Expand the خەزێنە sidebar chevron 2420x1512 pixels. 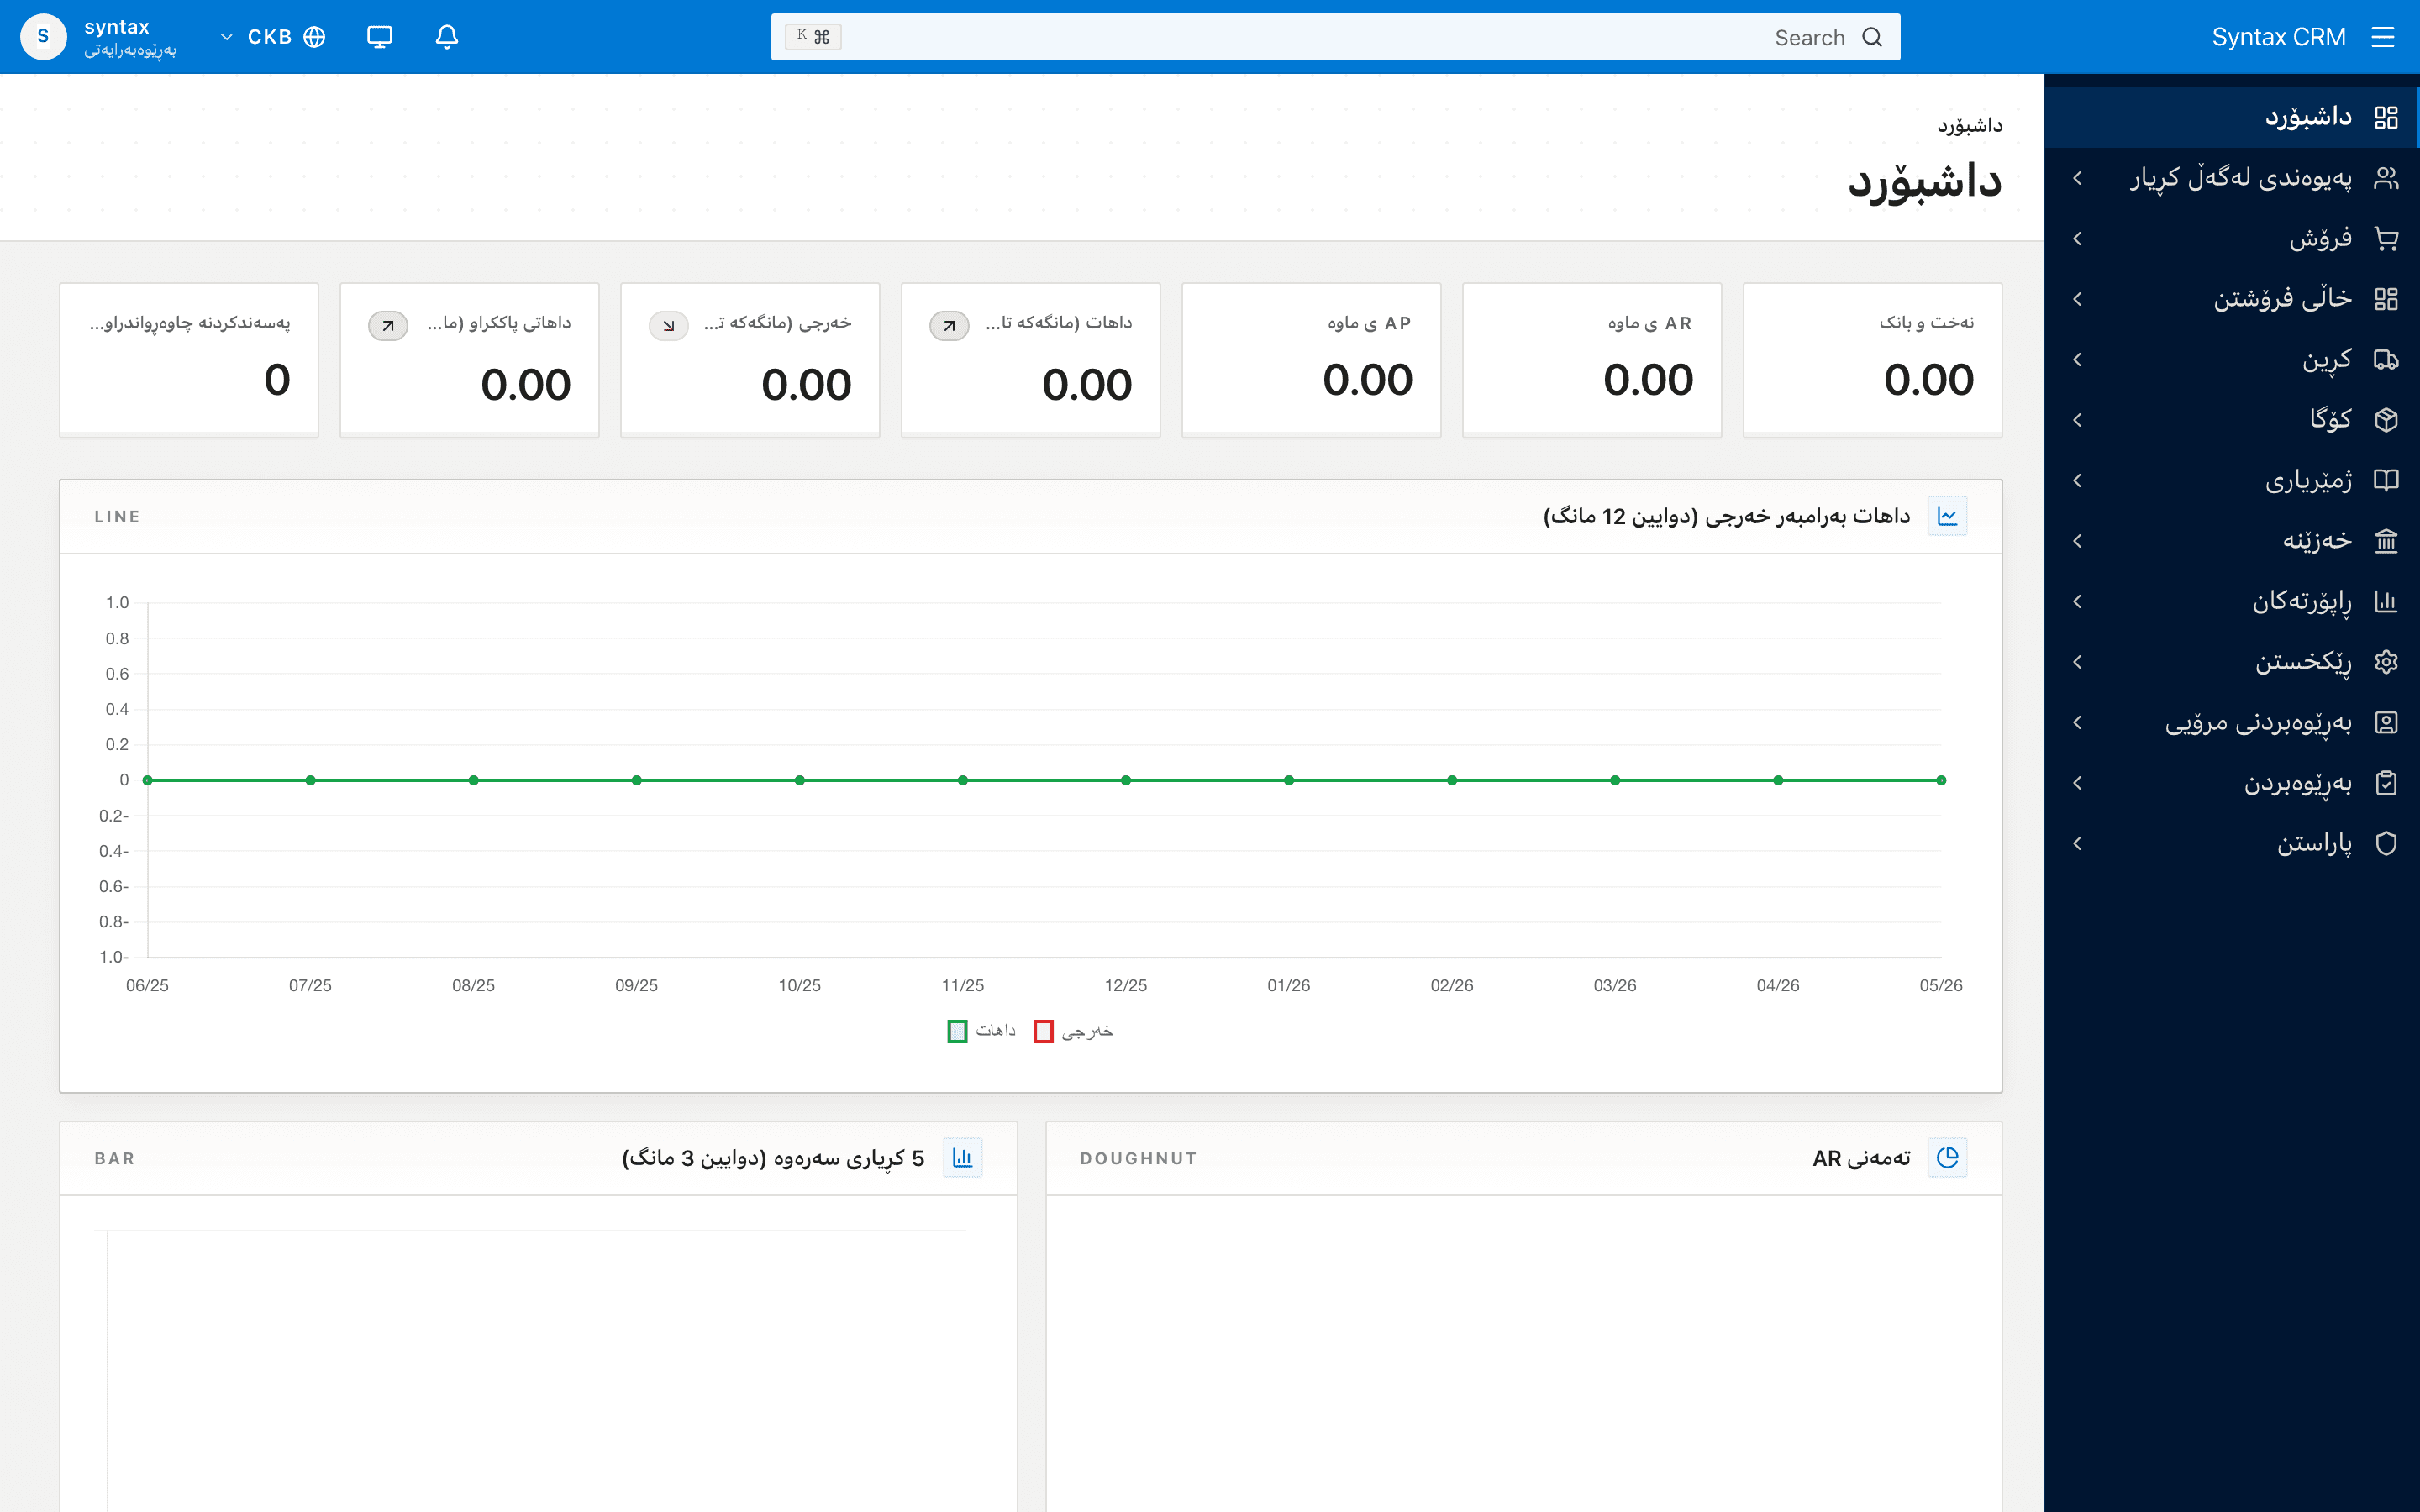(x=2078, y=541)
